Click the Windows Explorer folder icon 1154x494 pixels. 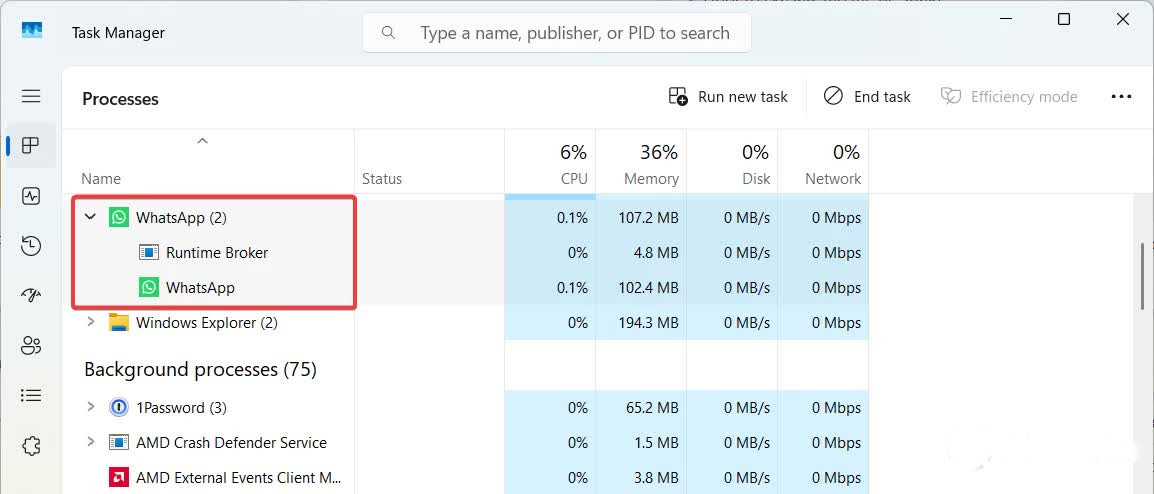118,322
